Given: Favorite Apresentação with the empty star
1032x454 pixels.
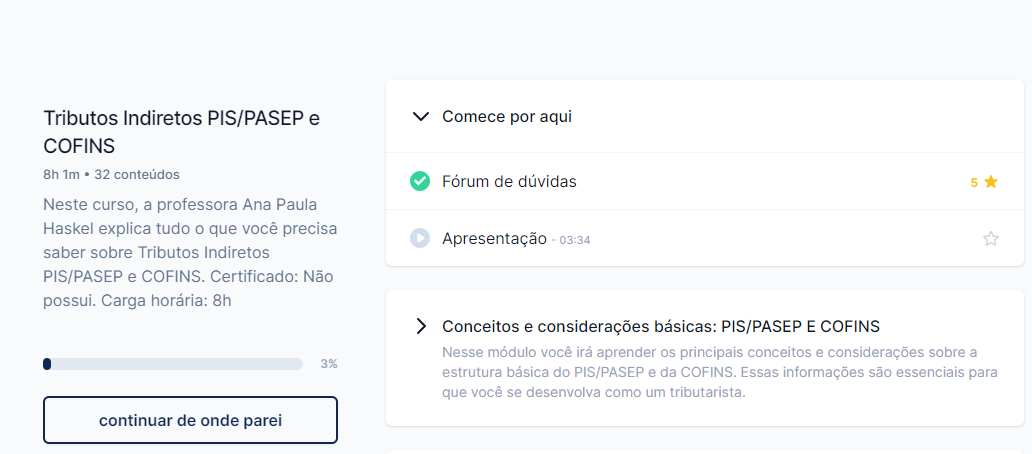Looking at the screenshot, I should pyautogui.click(x=991, y=239).
